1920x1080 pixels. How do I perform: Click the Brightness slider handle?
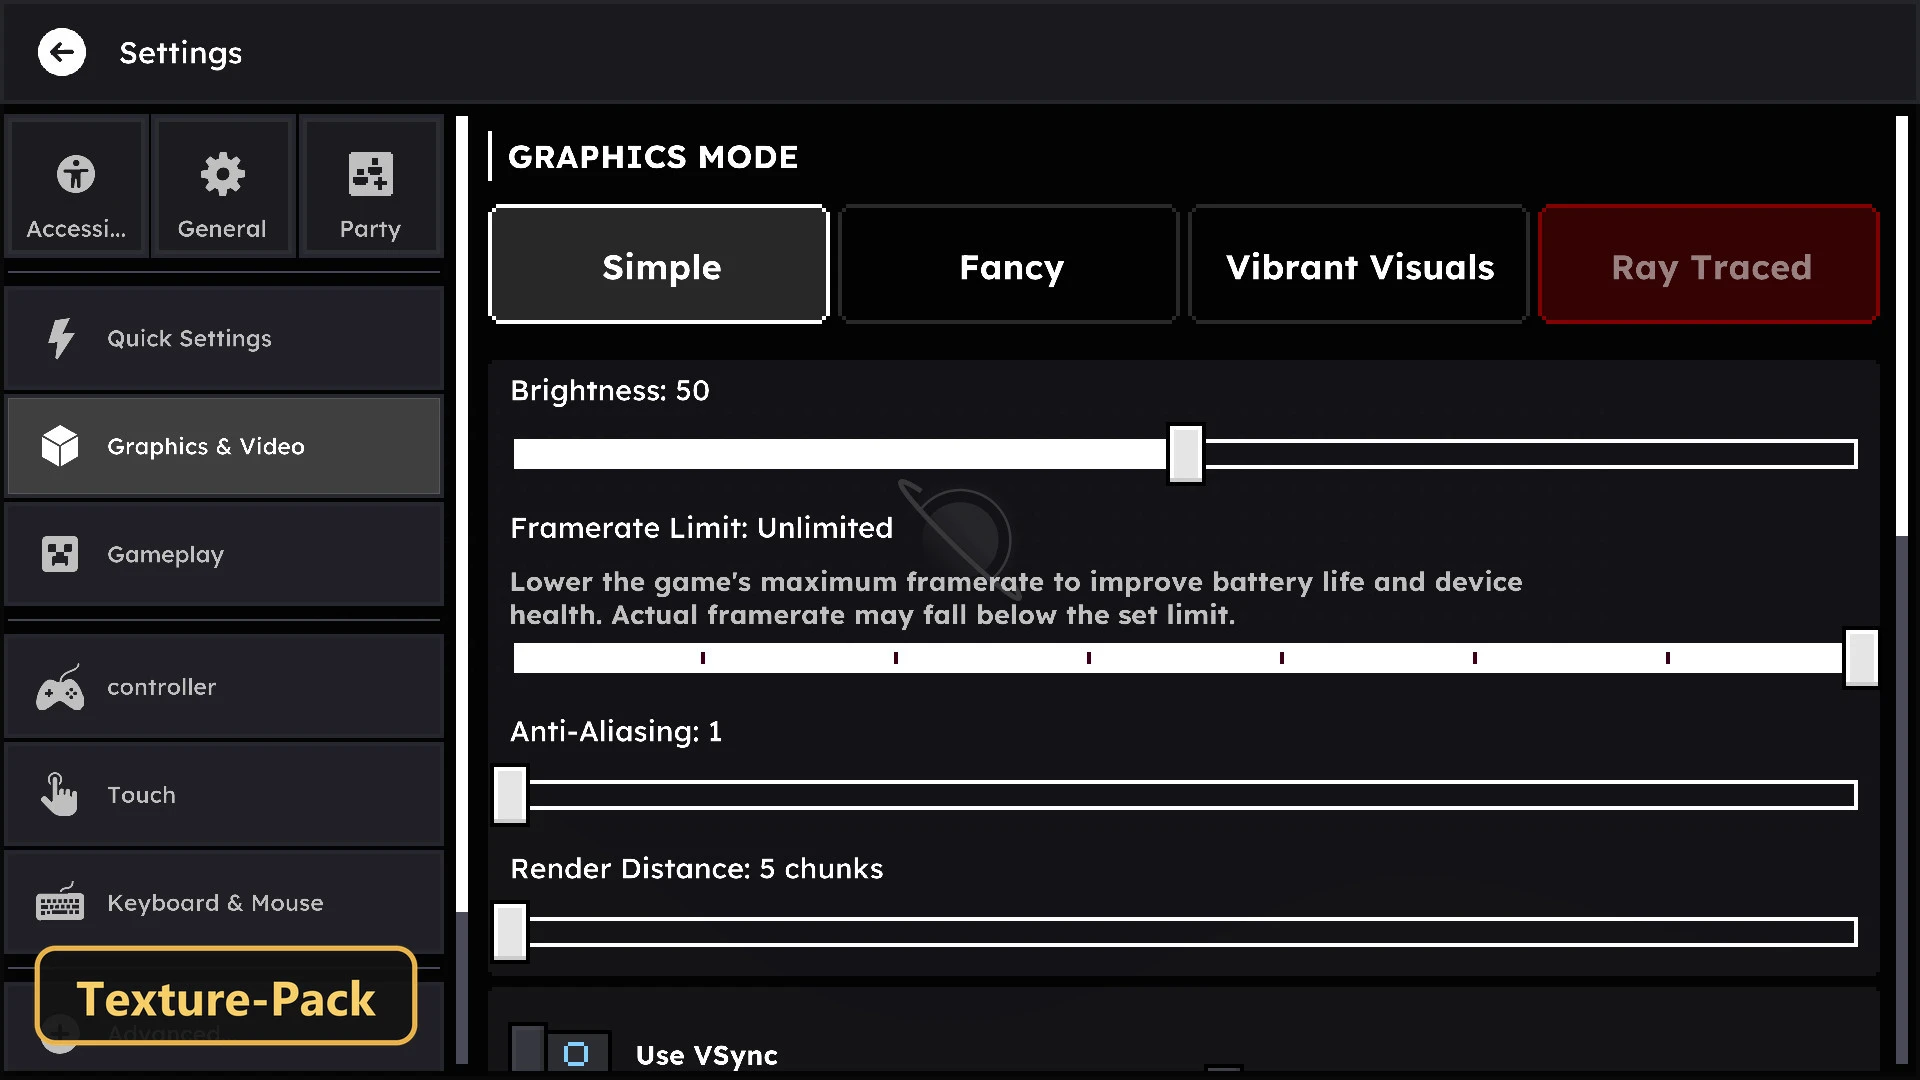pos(1186,454)
